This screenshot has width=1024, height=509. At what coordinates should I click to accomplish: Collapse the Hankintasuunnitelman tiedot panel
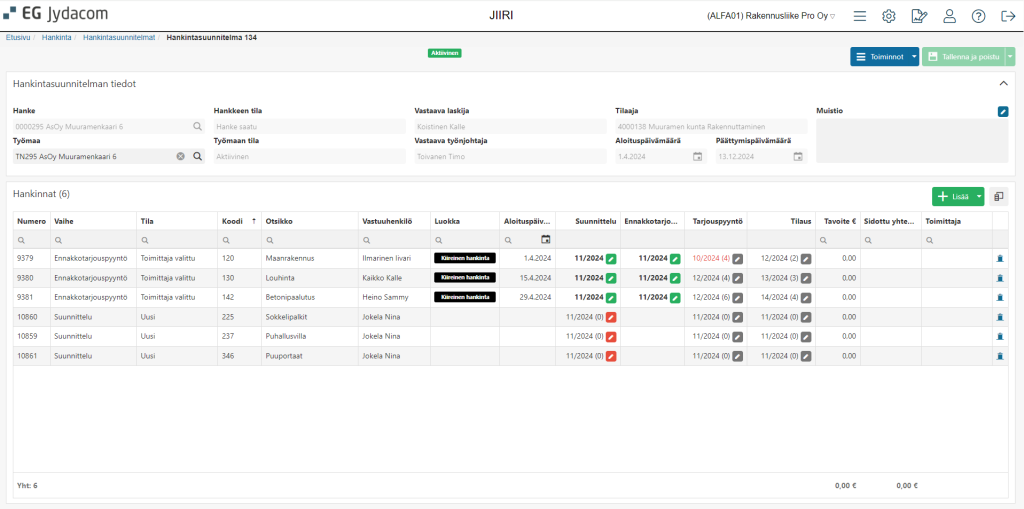1004,84
